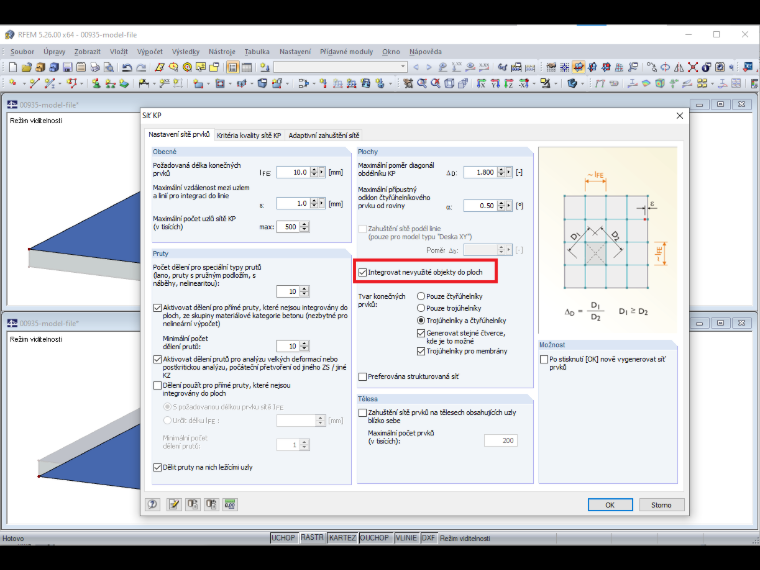Screen dimensions: 760x570
Task: Click the RFEM app icon in title bar
Action: point(9,35)
